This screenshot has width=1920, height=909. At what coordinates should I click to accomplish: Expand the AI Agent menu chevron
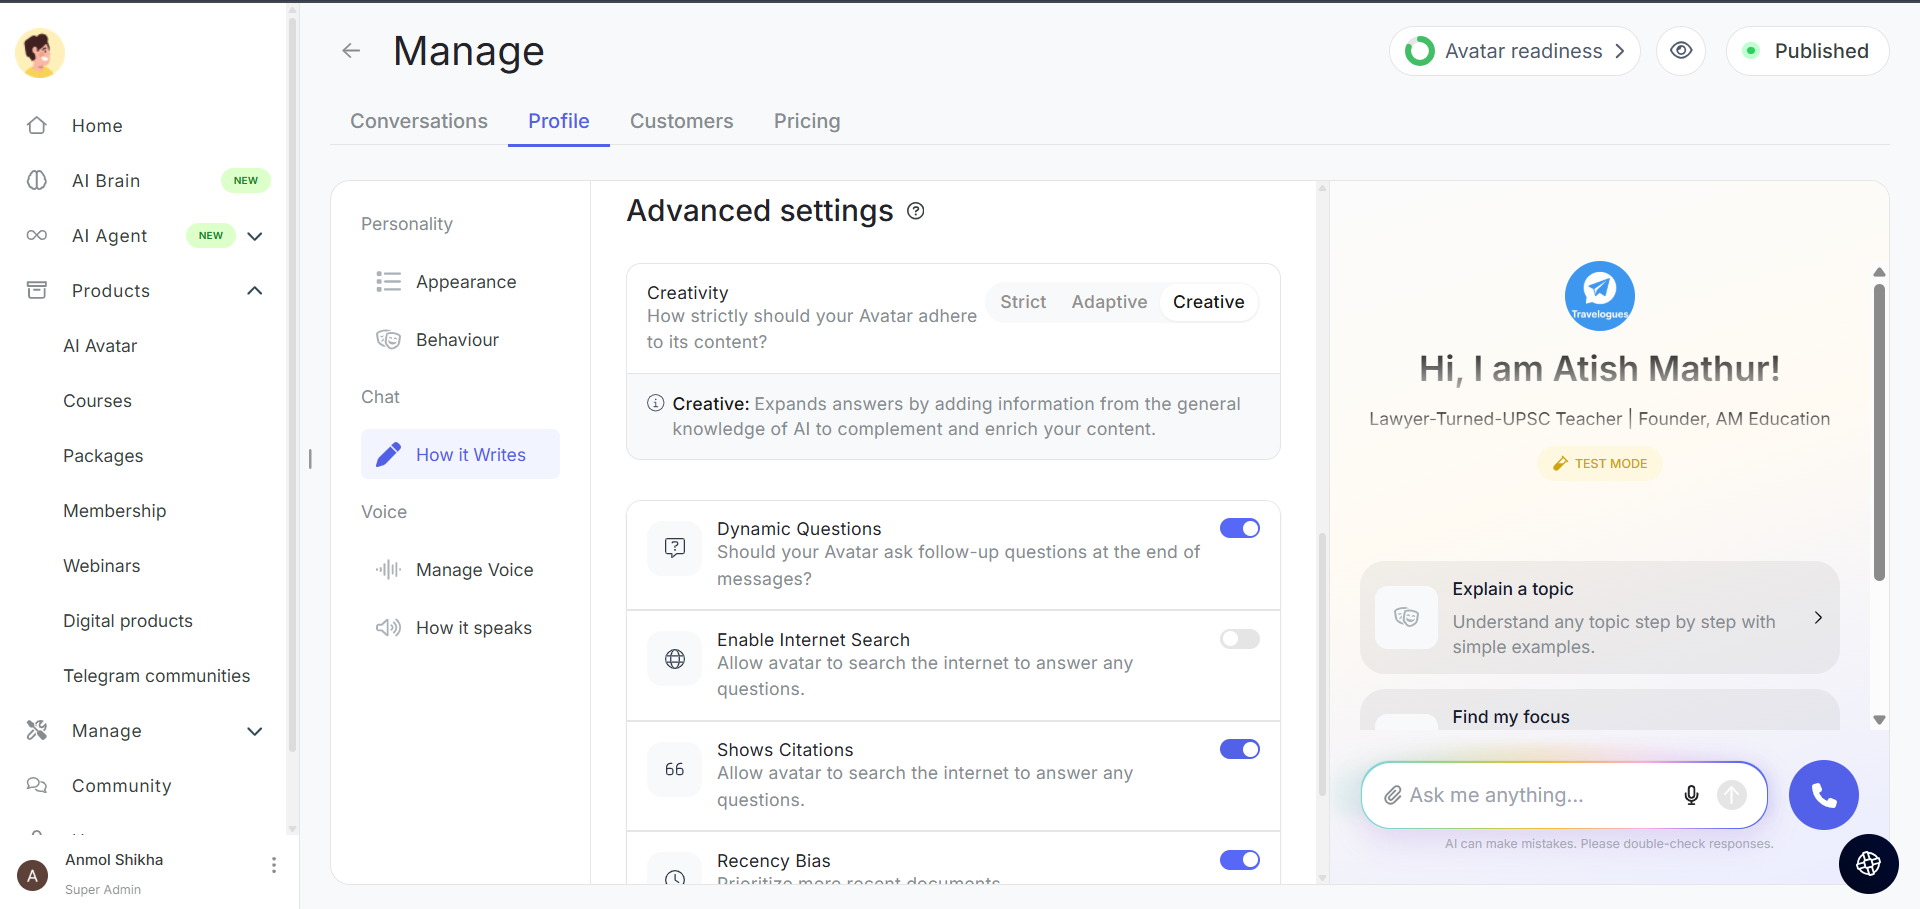pos(255,236)
